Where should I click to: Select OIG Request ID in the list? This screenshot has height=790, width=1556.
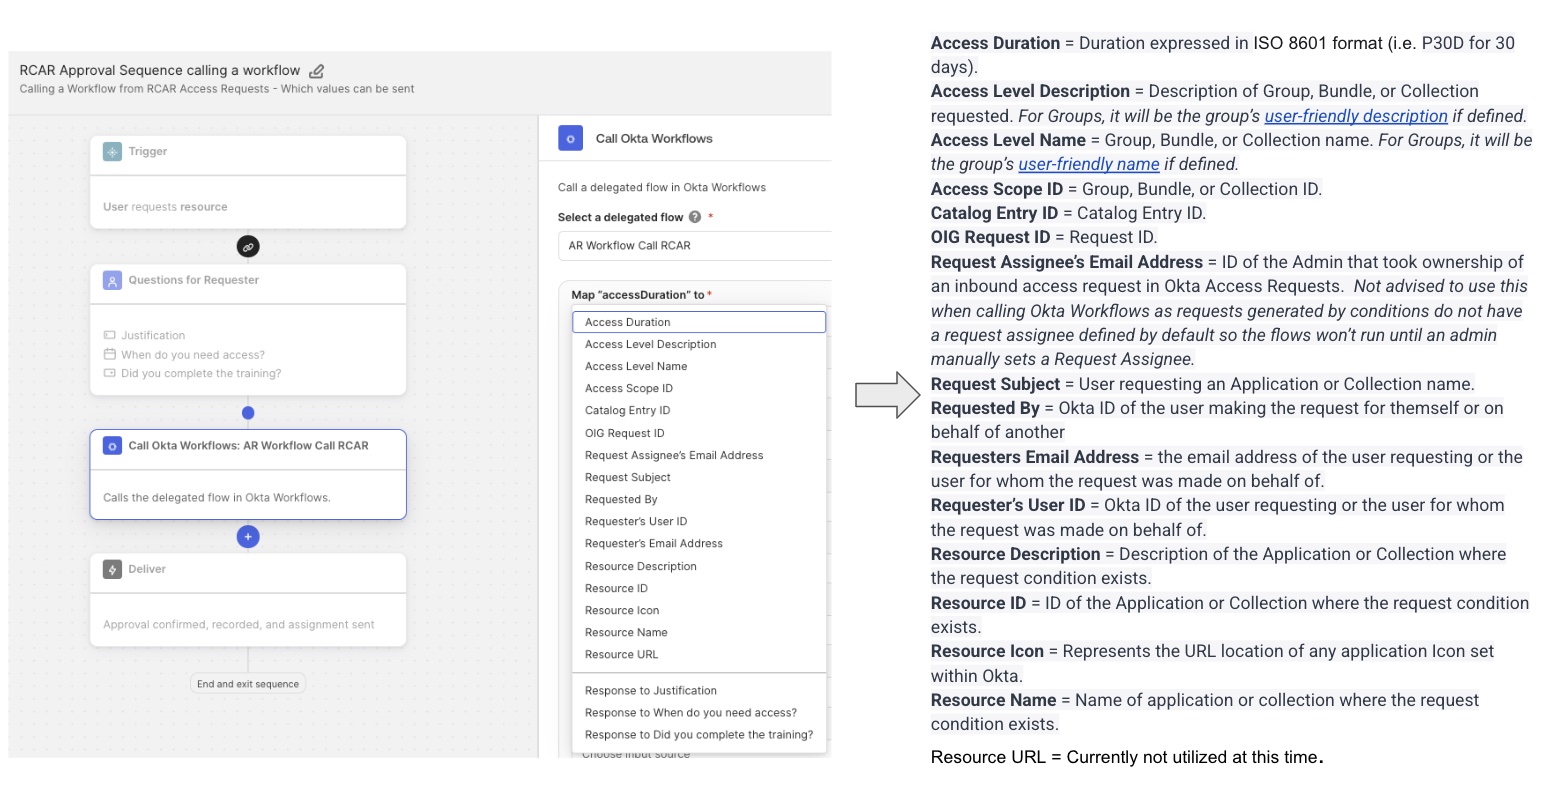tap(624, 433)
